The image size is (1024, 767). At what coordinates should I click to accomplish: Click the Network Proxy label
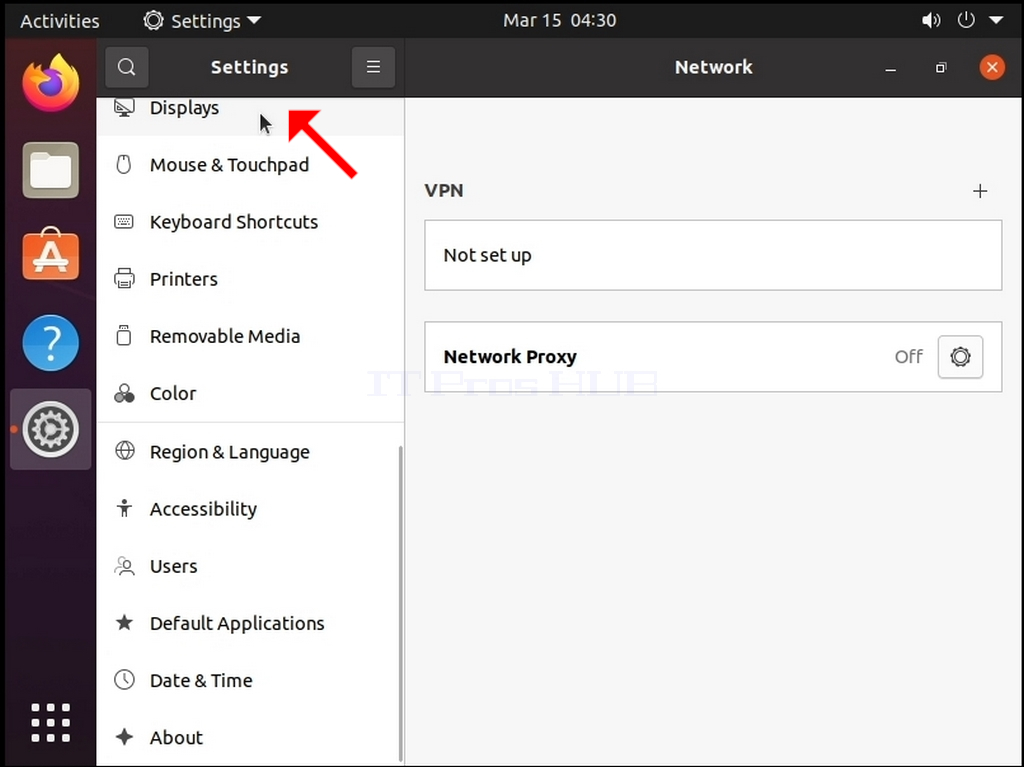click(510, 357)
